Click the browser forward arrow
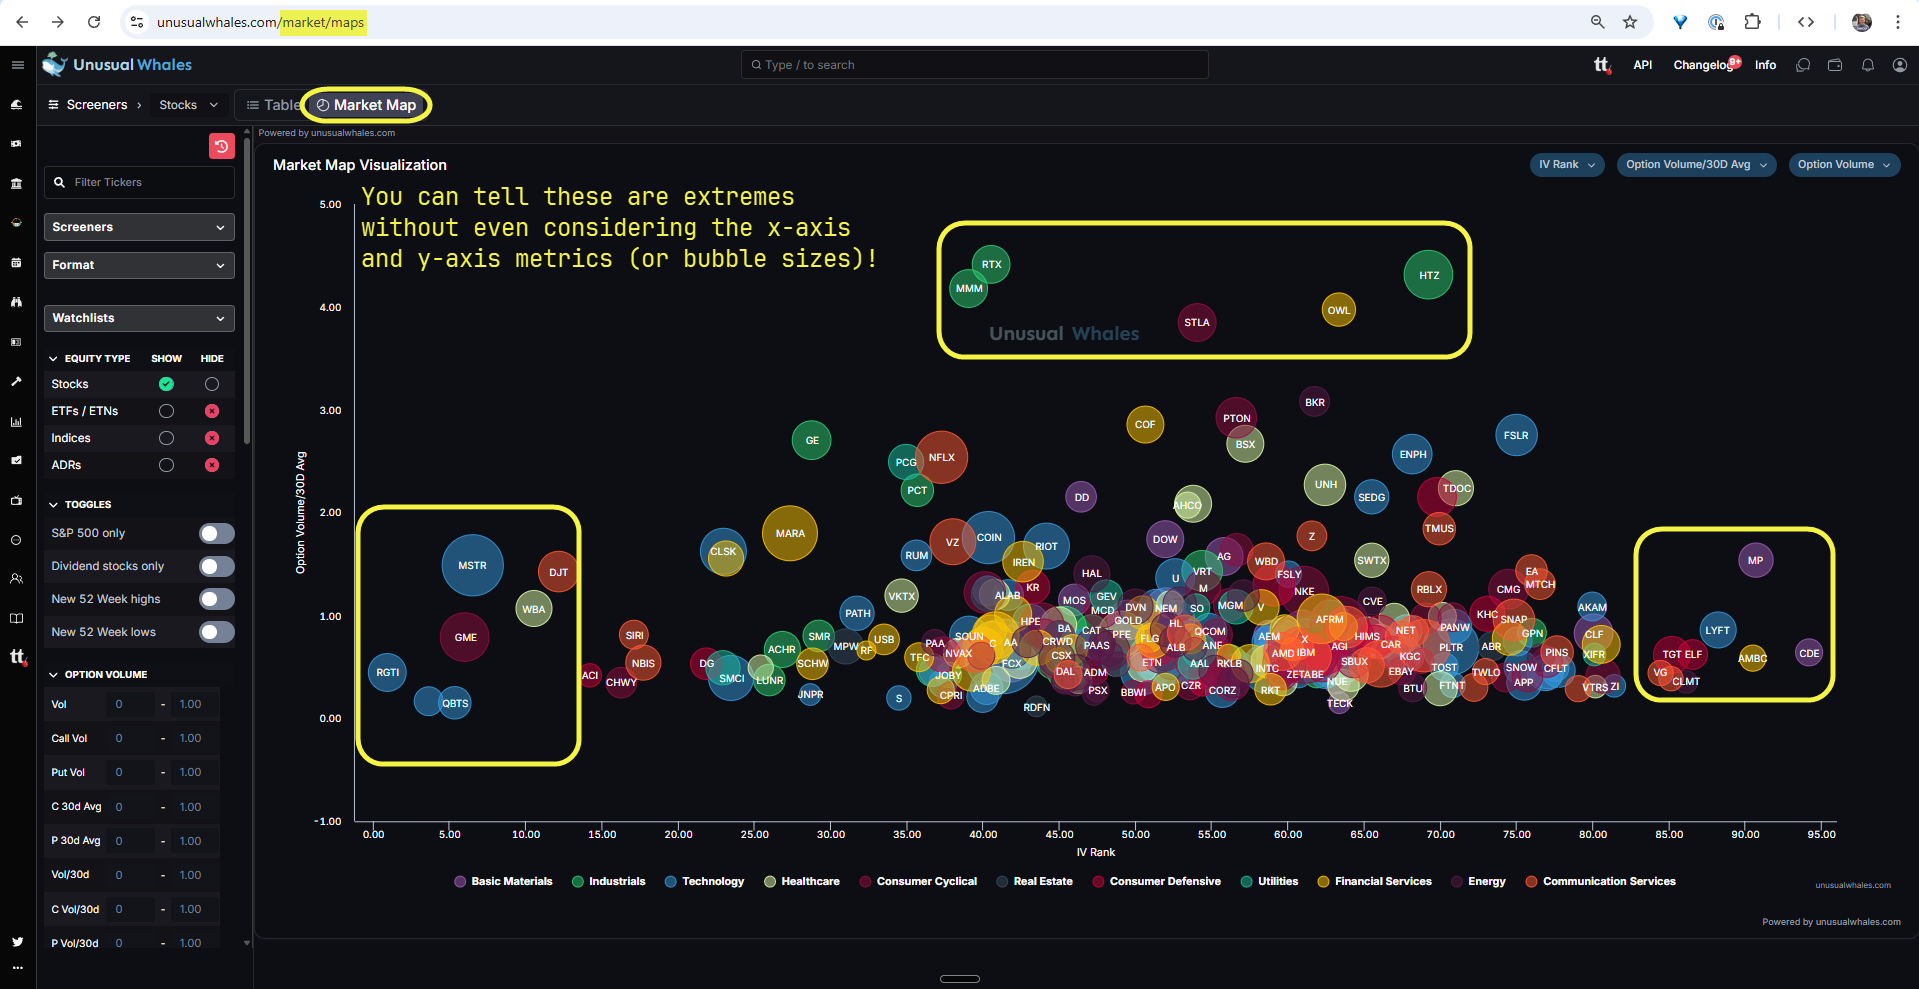Screen dimensions: 1919x989 coord(58,22)
